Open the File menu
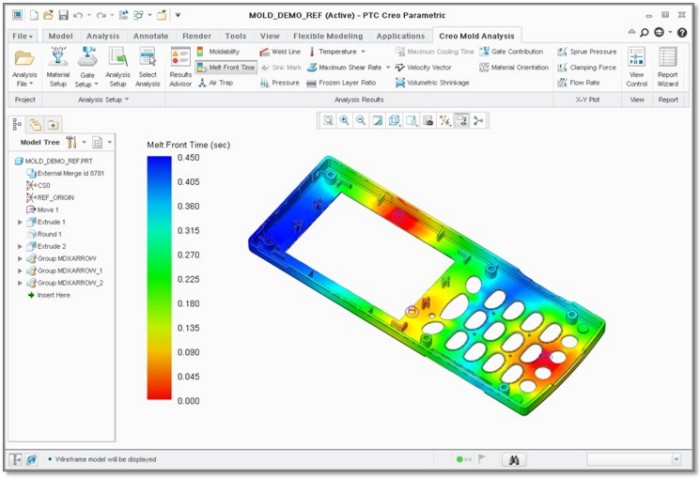Image resolution: width=700 pixels, height=479 pixels. coord(23,36)
